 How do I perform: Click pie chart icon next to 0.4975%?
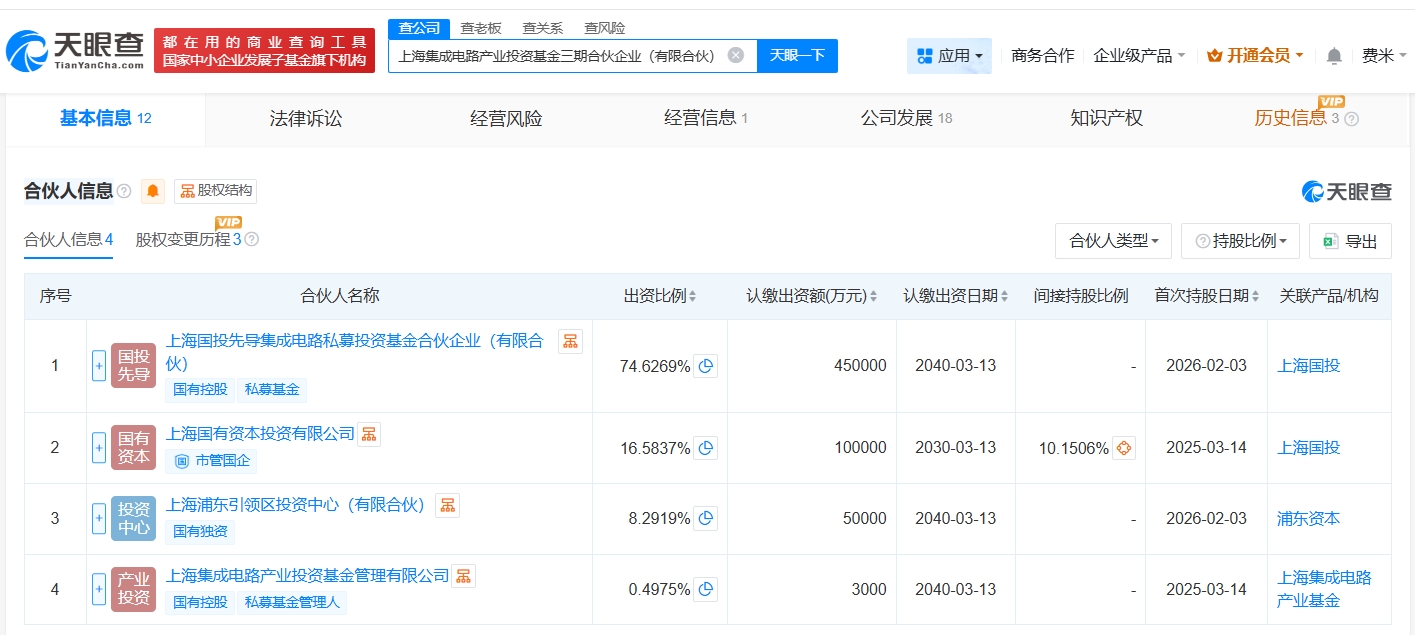click(x=706, y=590)
